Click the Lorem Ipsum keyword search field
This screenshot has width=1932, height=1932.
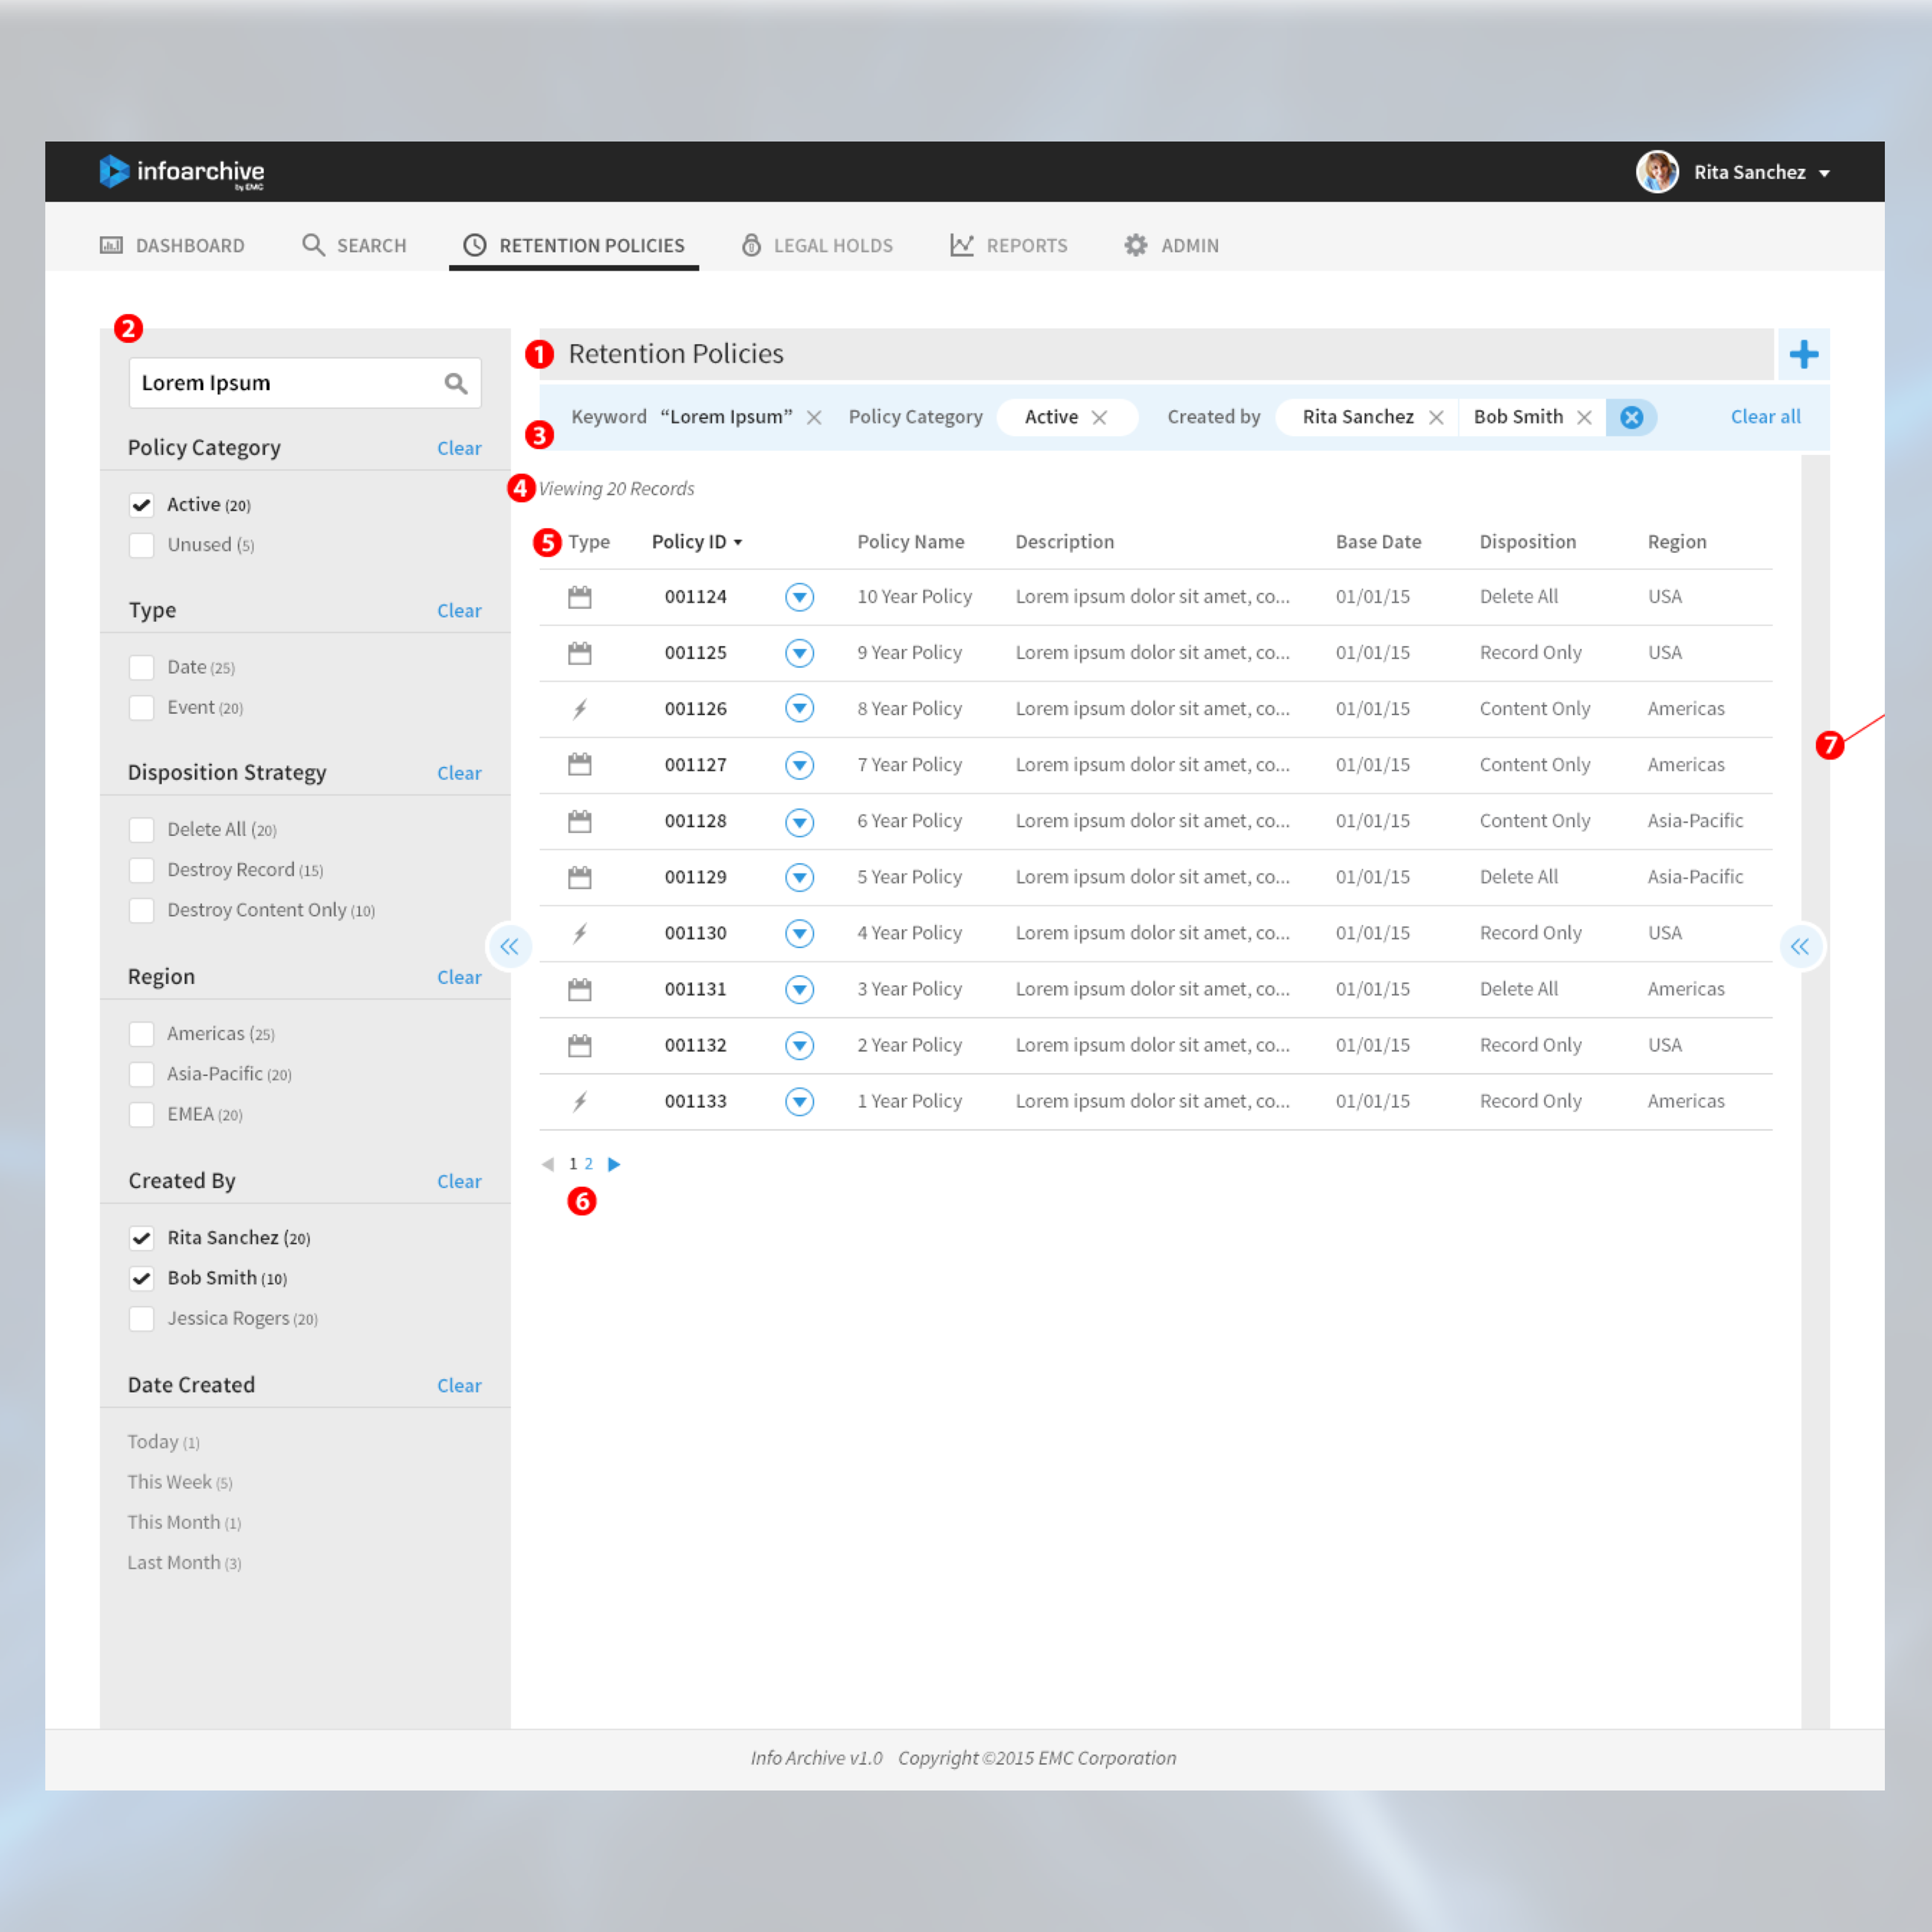click(x=280, y=383)
